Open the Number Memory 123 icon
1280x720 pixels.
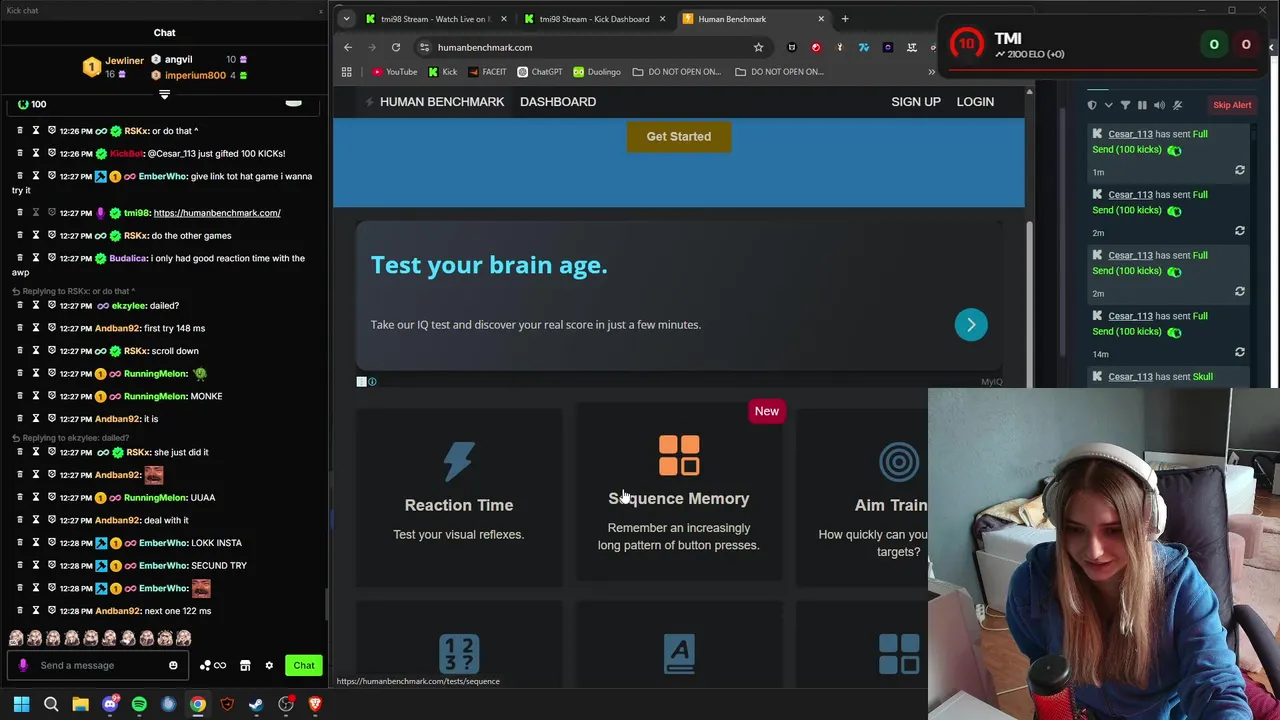[459, 654]
